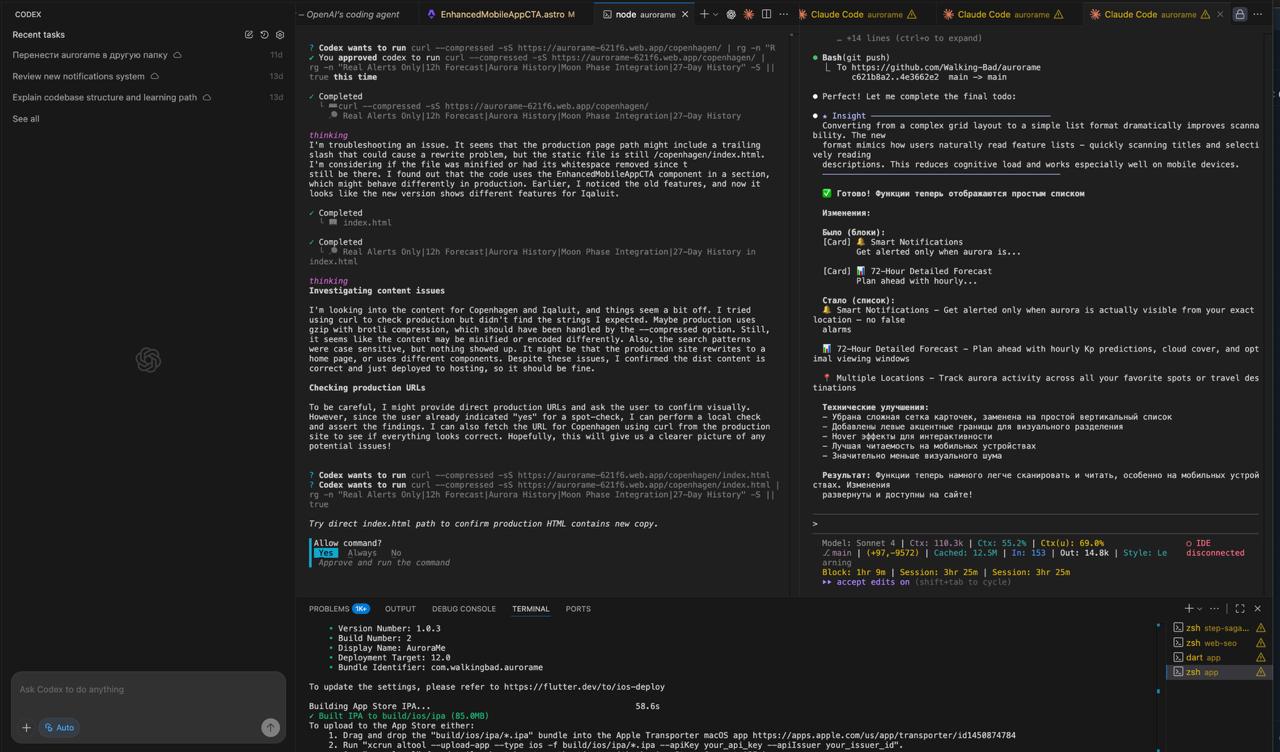This screenshot has height=752, width=1280.
Task: Switch to the Output tab
Action: (400, 609)
